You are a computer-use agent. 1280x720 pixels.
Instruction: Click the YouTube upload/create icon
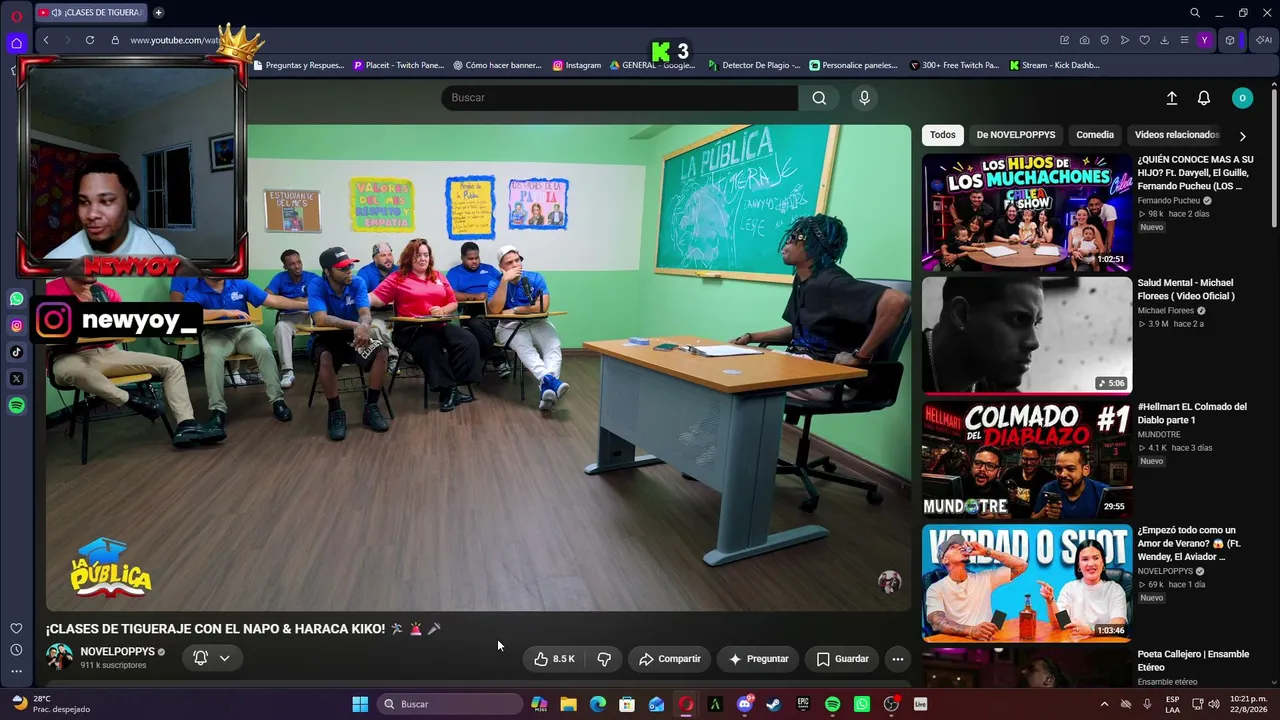(1172, 98)
